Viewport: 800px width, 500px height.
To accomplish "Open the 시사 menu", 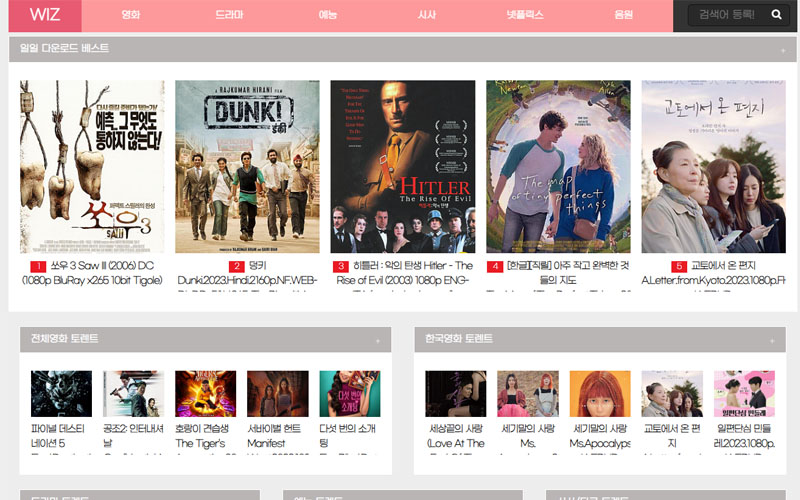I will 427,15.
